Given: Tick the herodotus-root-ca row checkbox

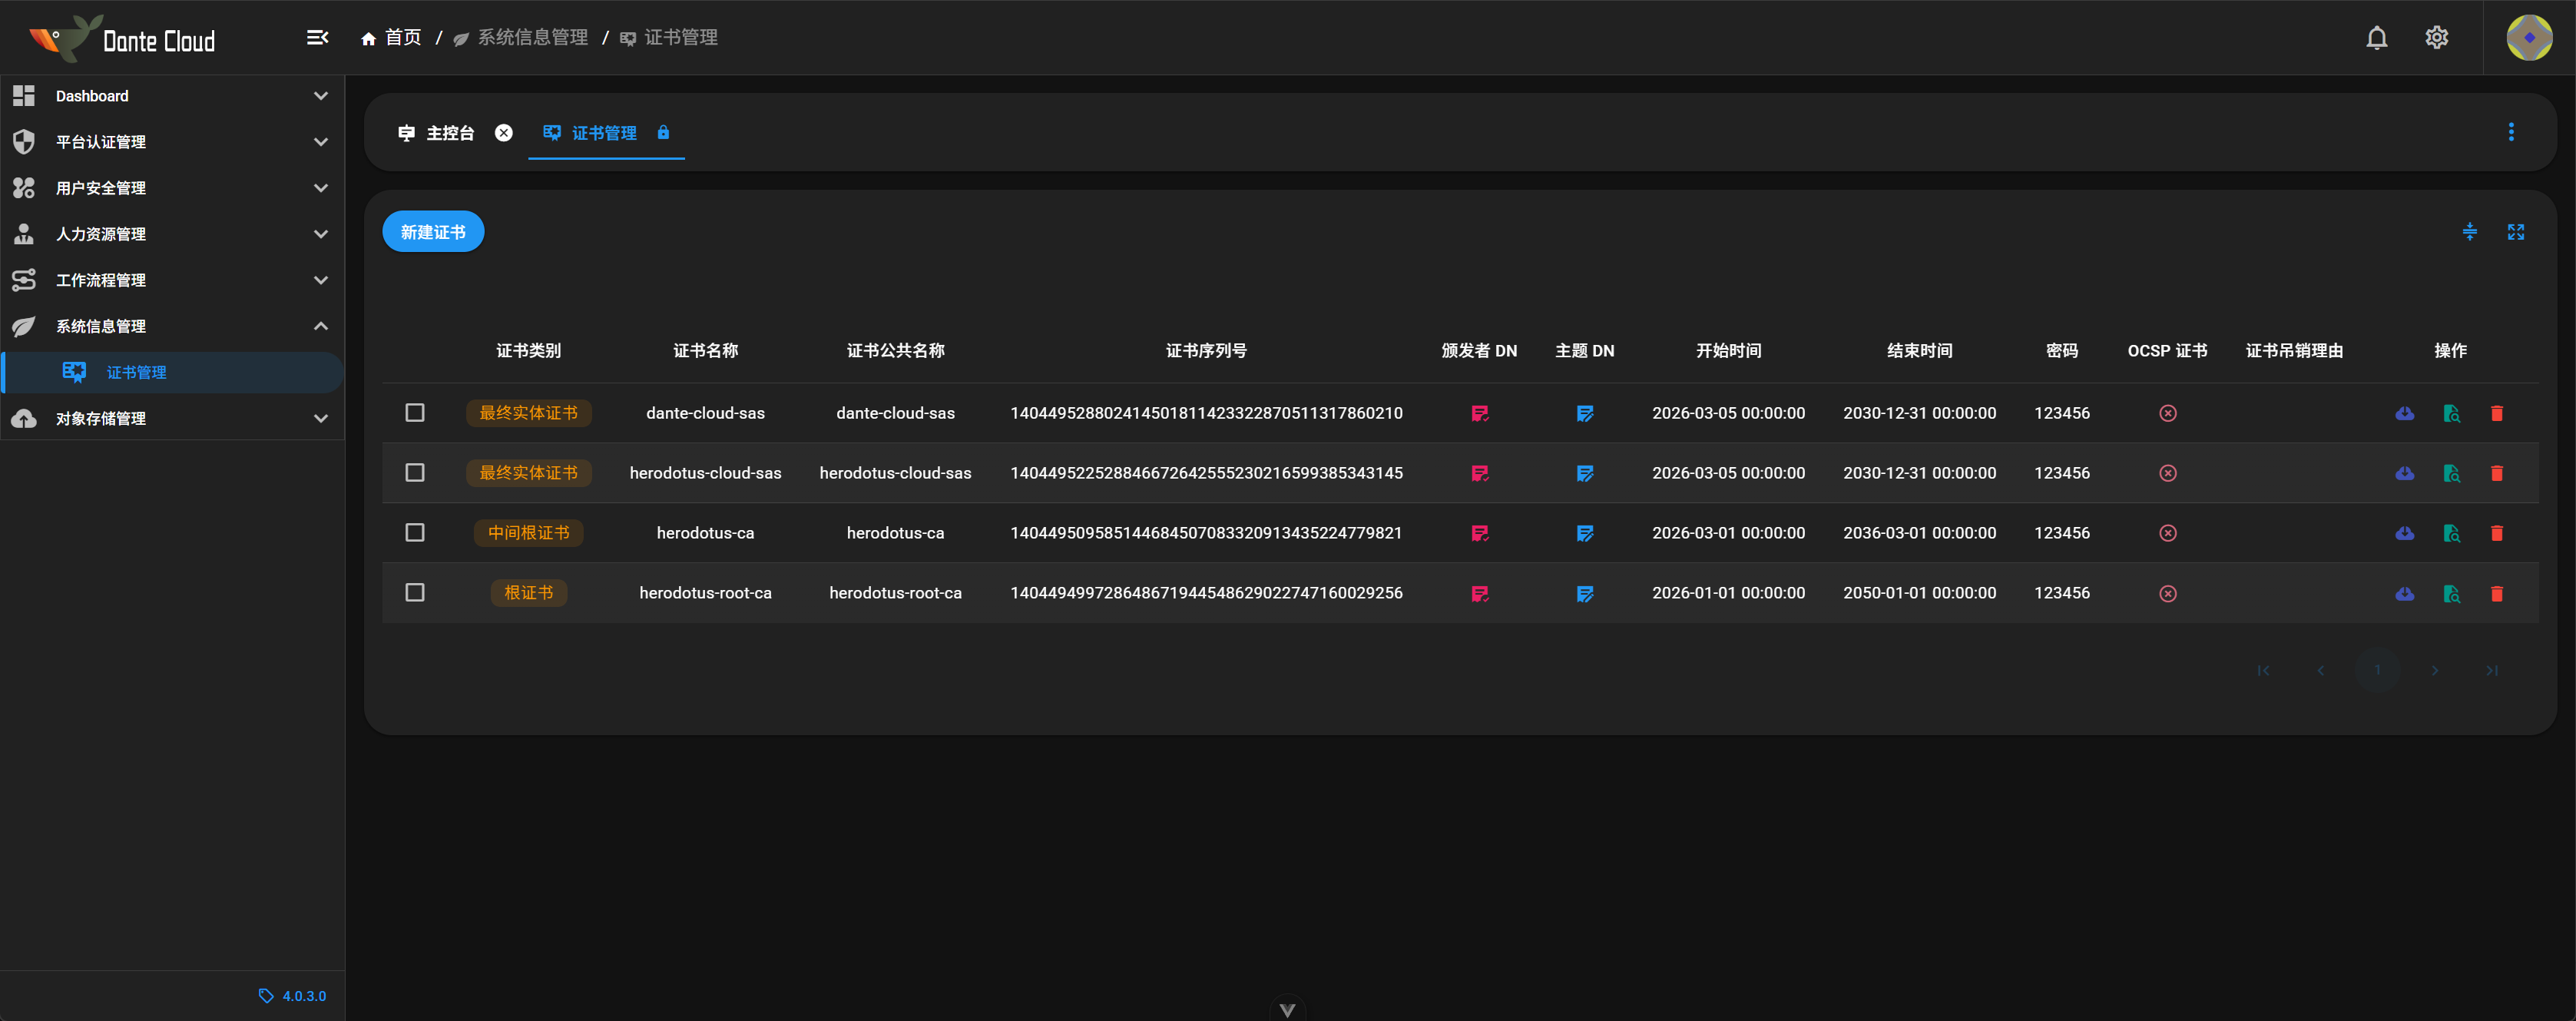Looking at the screenshot, I should (x=415, y=593).
